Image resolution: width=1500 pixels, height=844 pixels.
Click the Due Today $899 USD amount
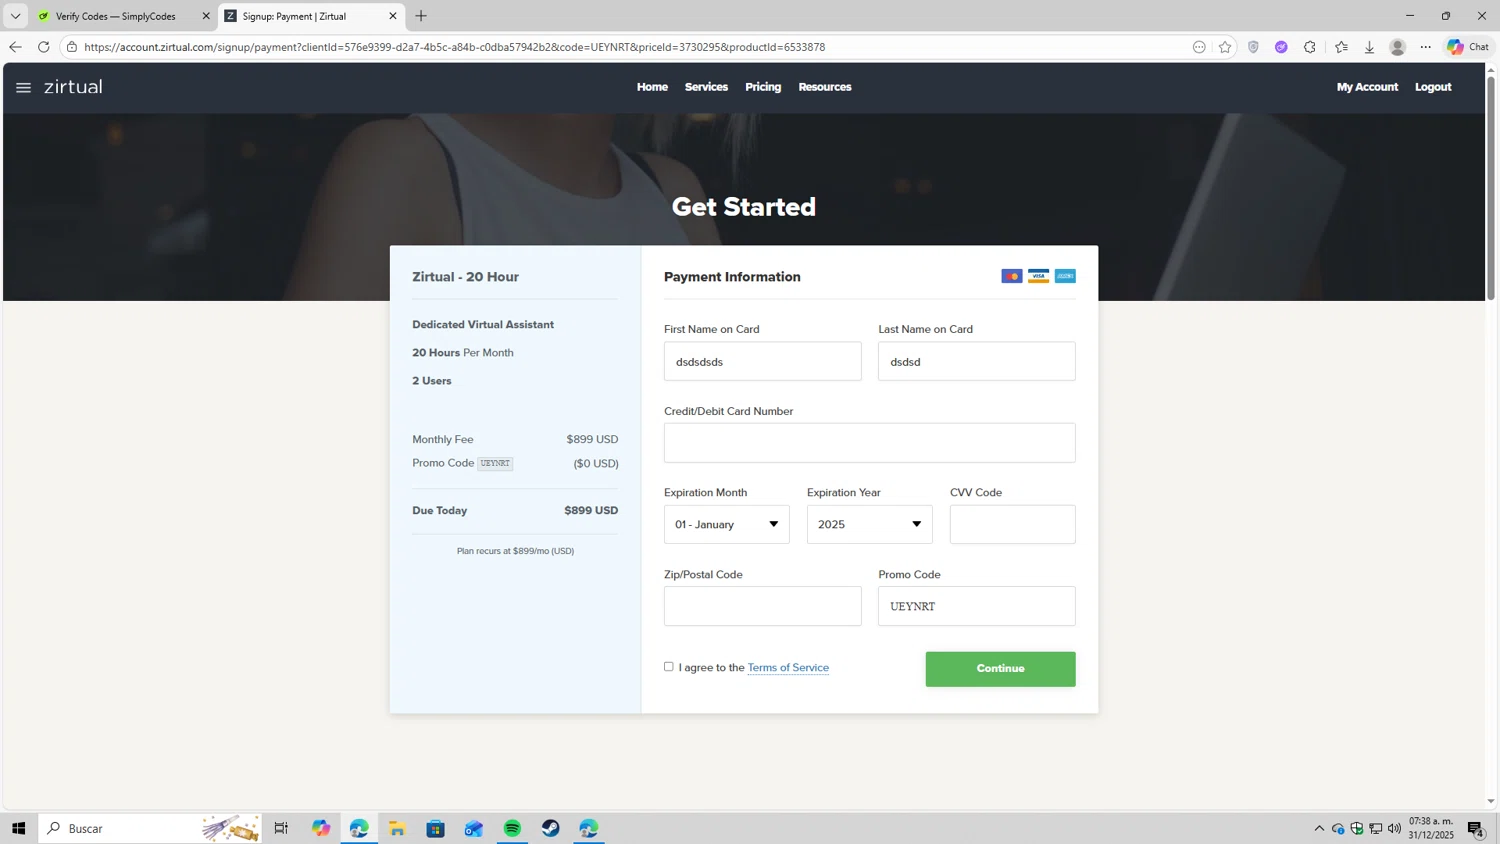591,510
